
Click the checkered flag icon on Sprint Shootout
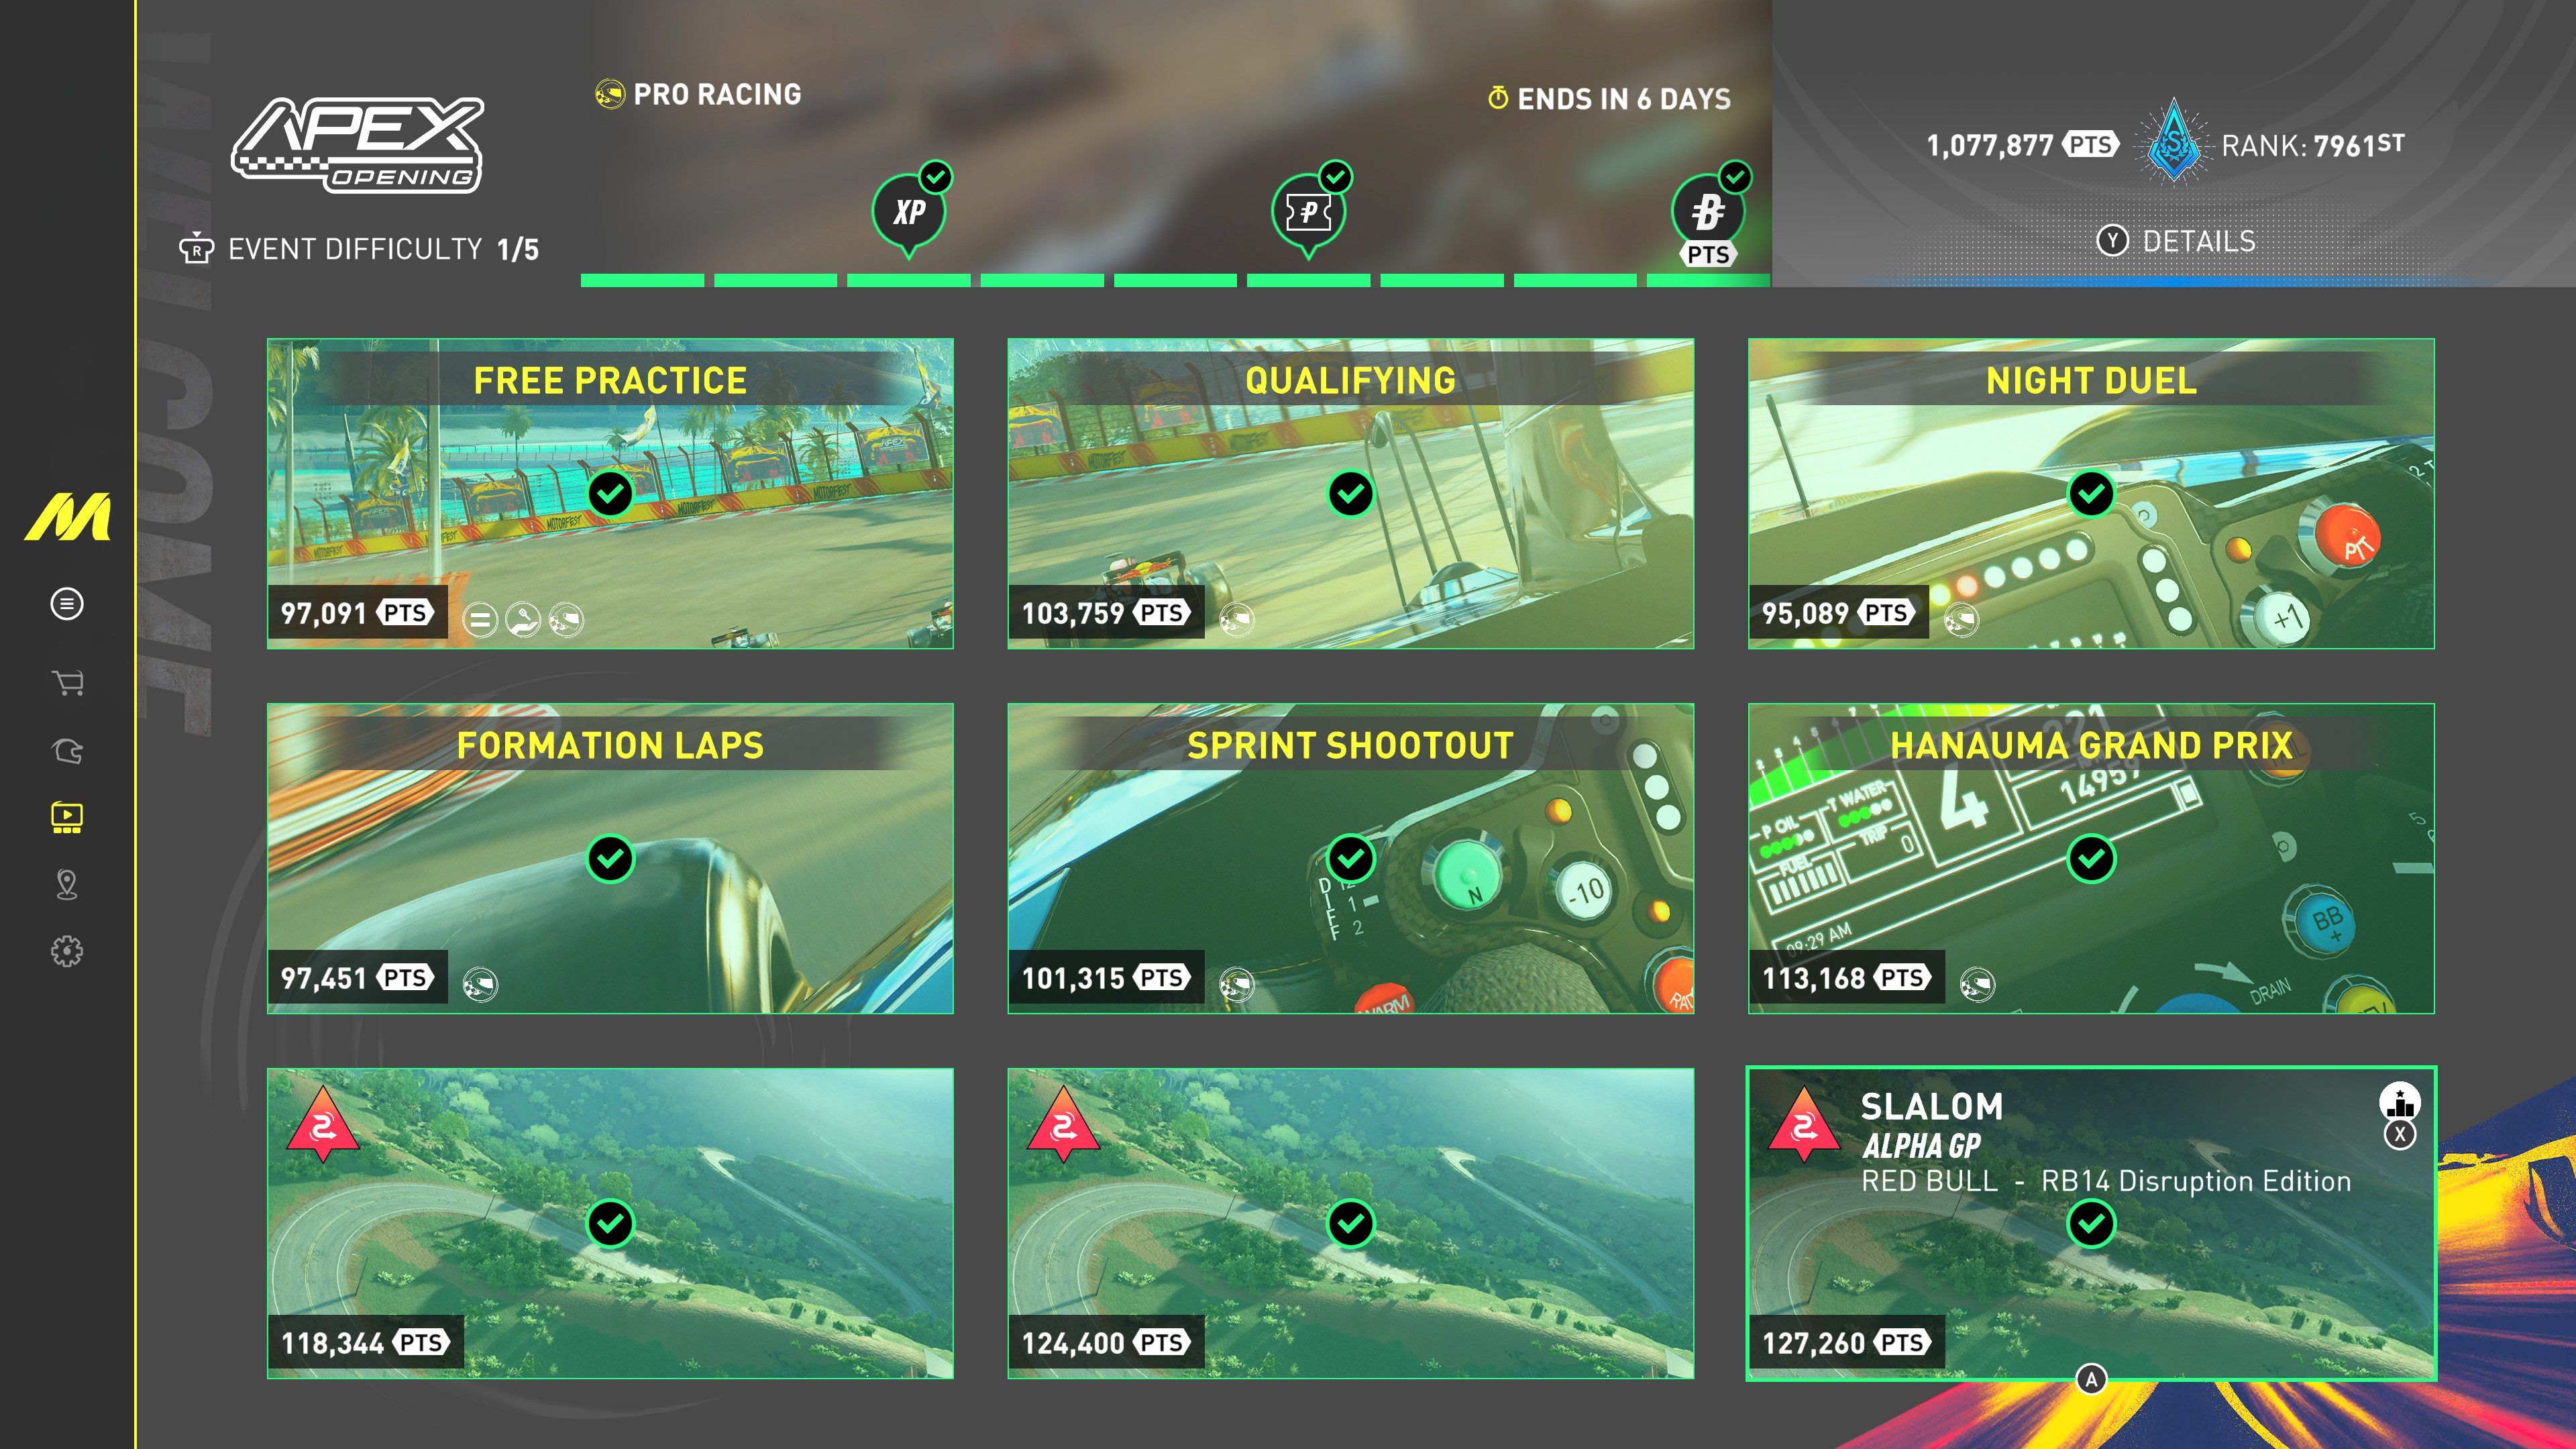tap(1237, 985)
